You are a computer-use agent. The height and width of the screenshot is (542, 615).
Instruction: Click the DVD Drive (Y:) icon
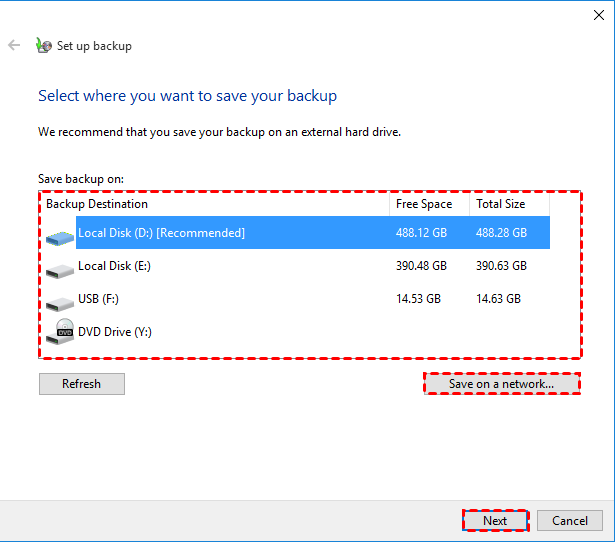[63, 331]
